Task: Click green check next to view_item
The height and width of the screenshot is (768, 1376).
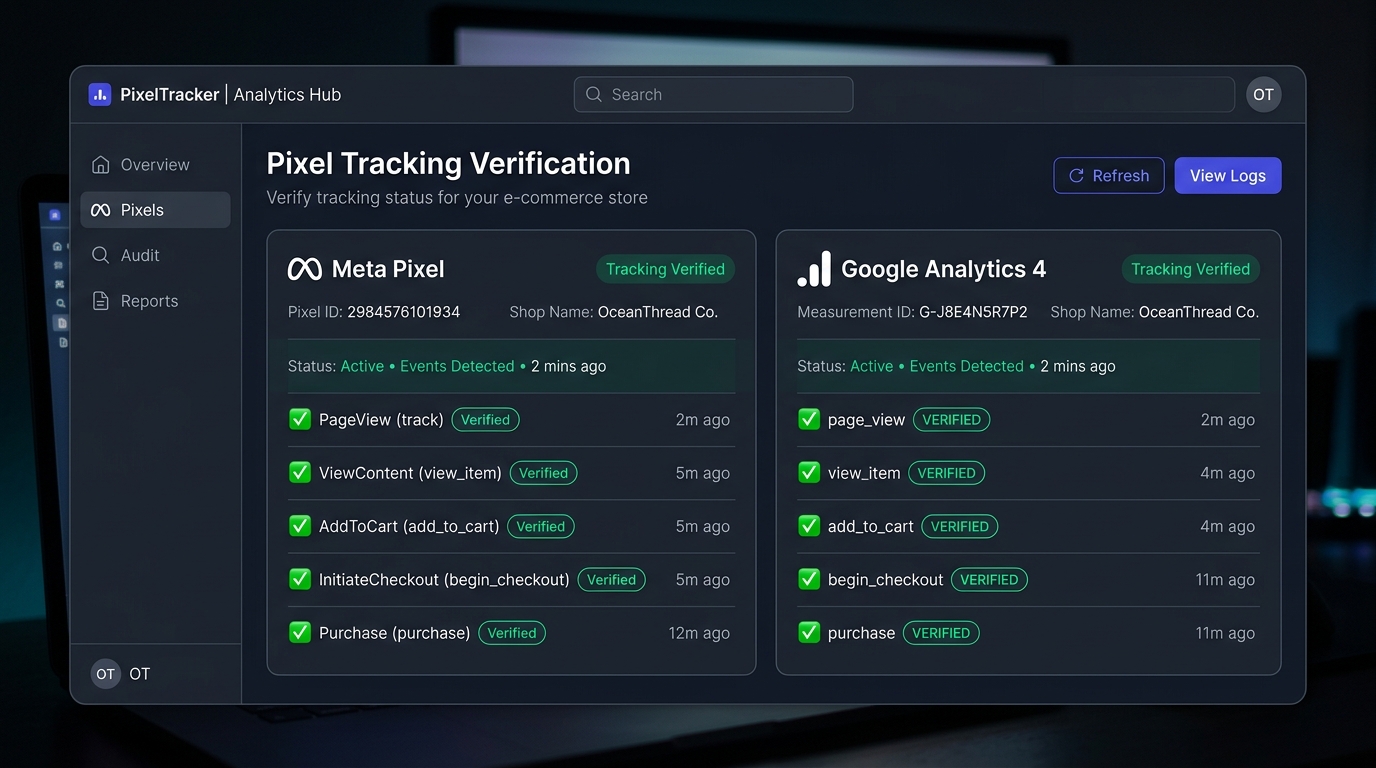Action: [809, 472]
